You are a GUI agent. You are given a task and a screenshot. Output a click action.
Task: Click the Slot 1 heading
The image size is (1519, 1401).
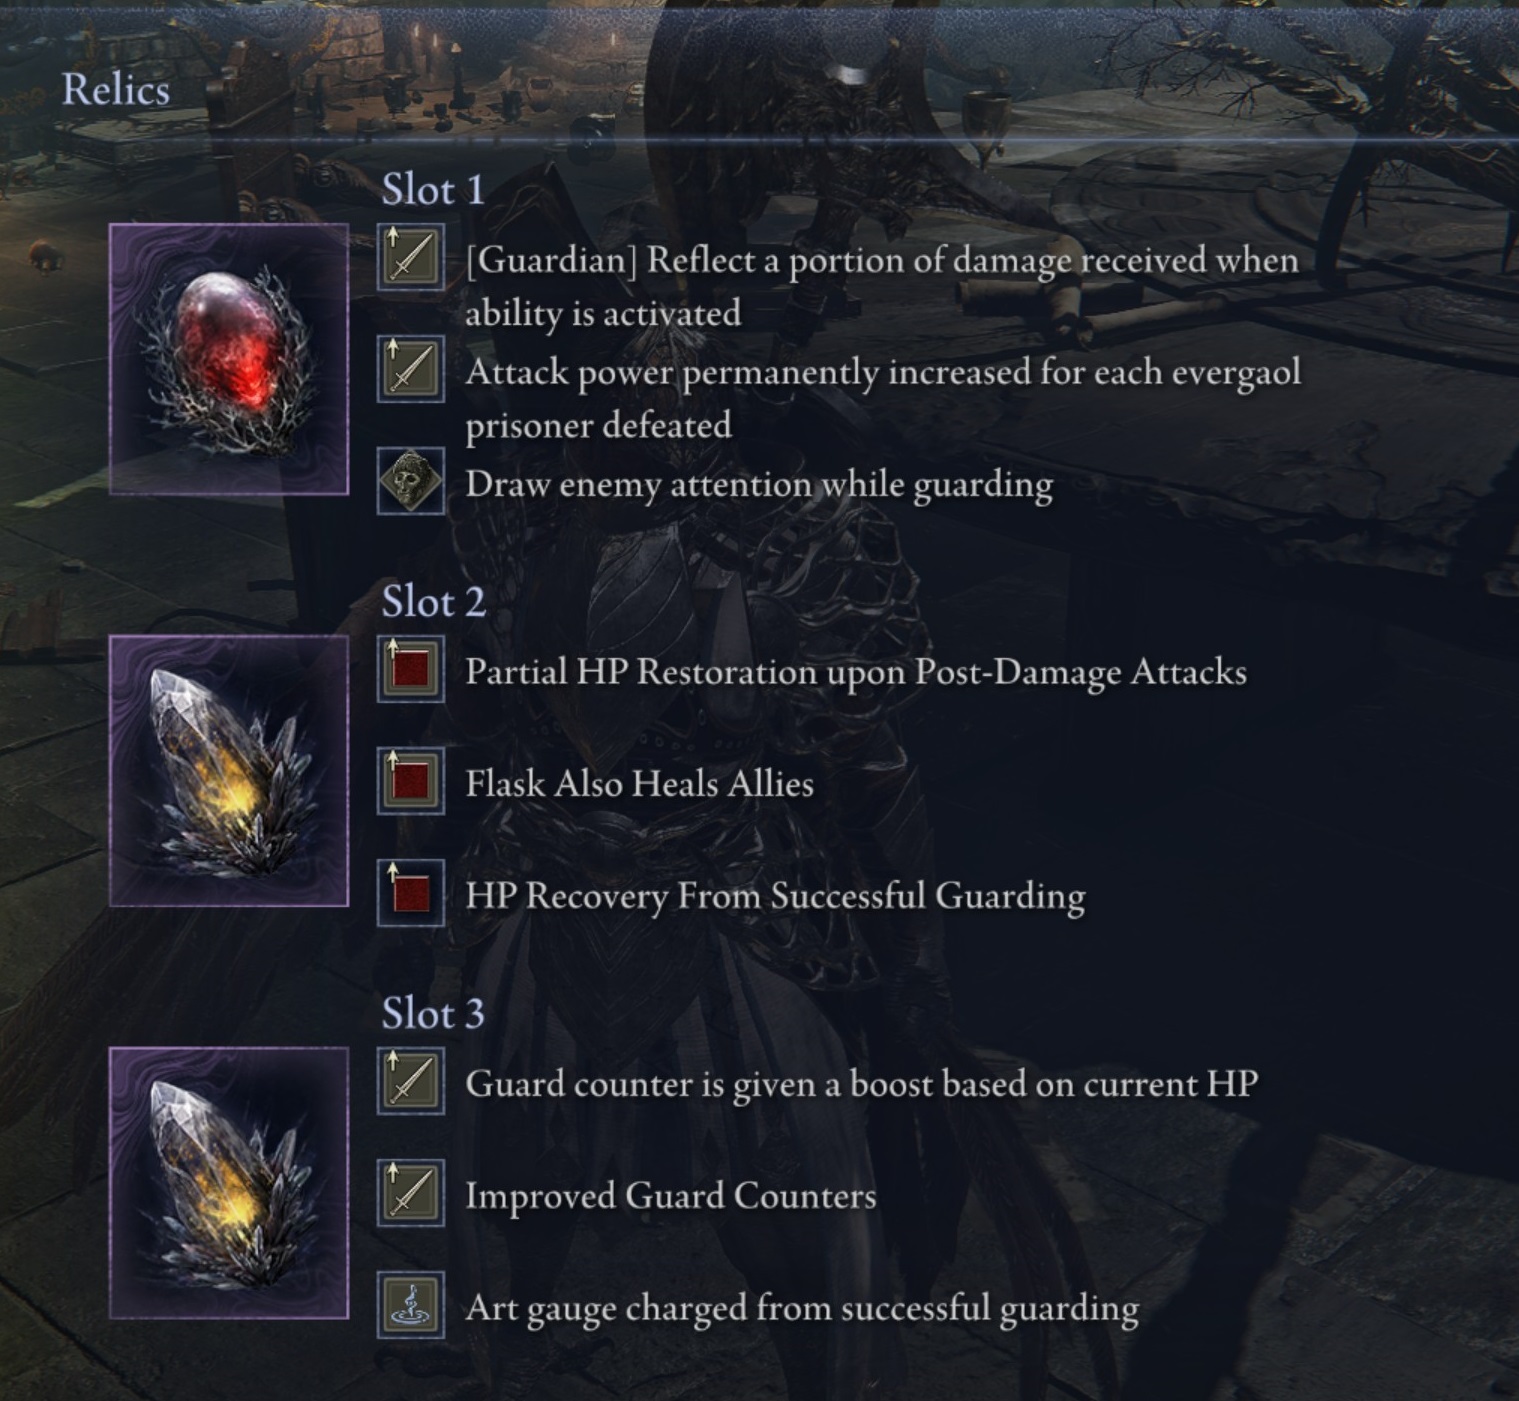pos(433,190)
